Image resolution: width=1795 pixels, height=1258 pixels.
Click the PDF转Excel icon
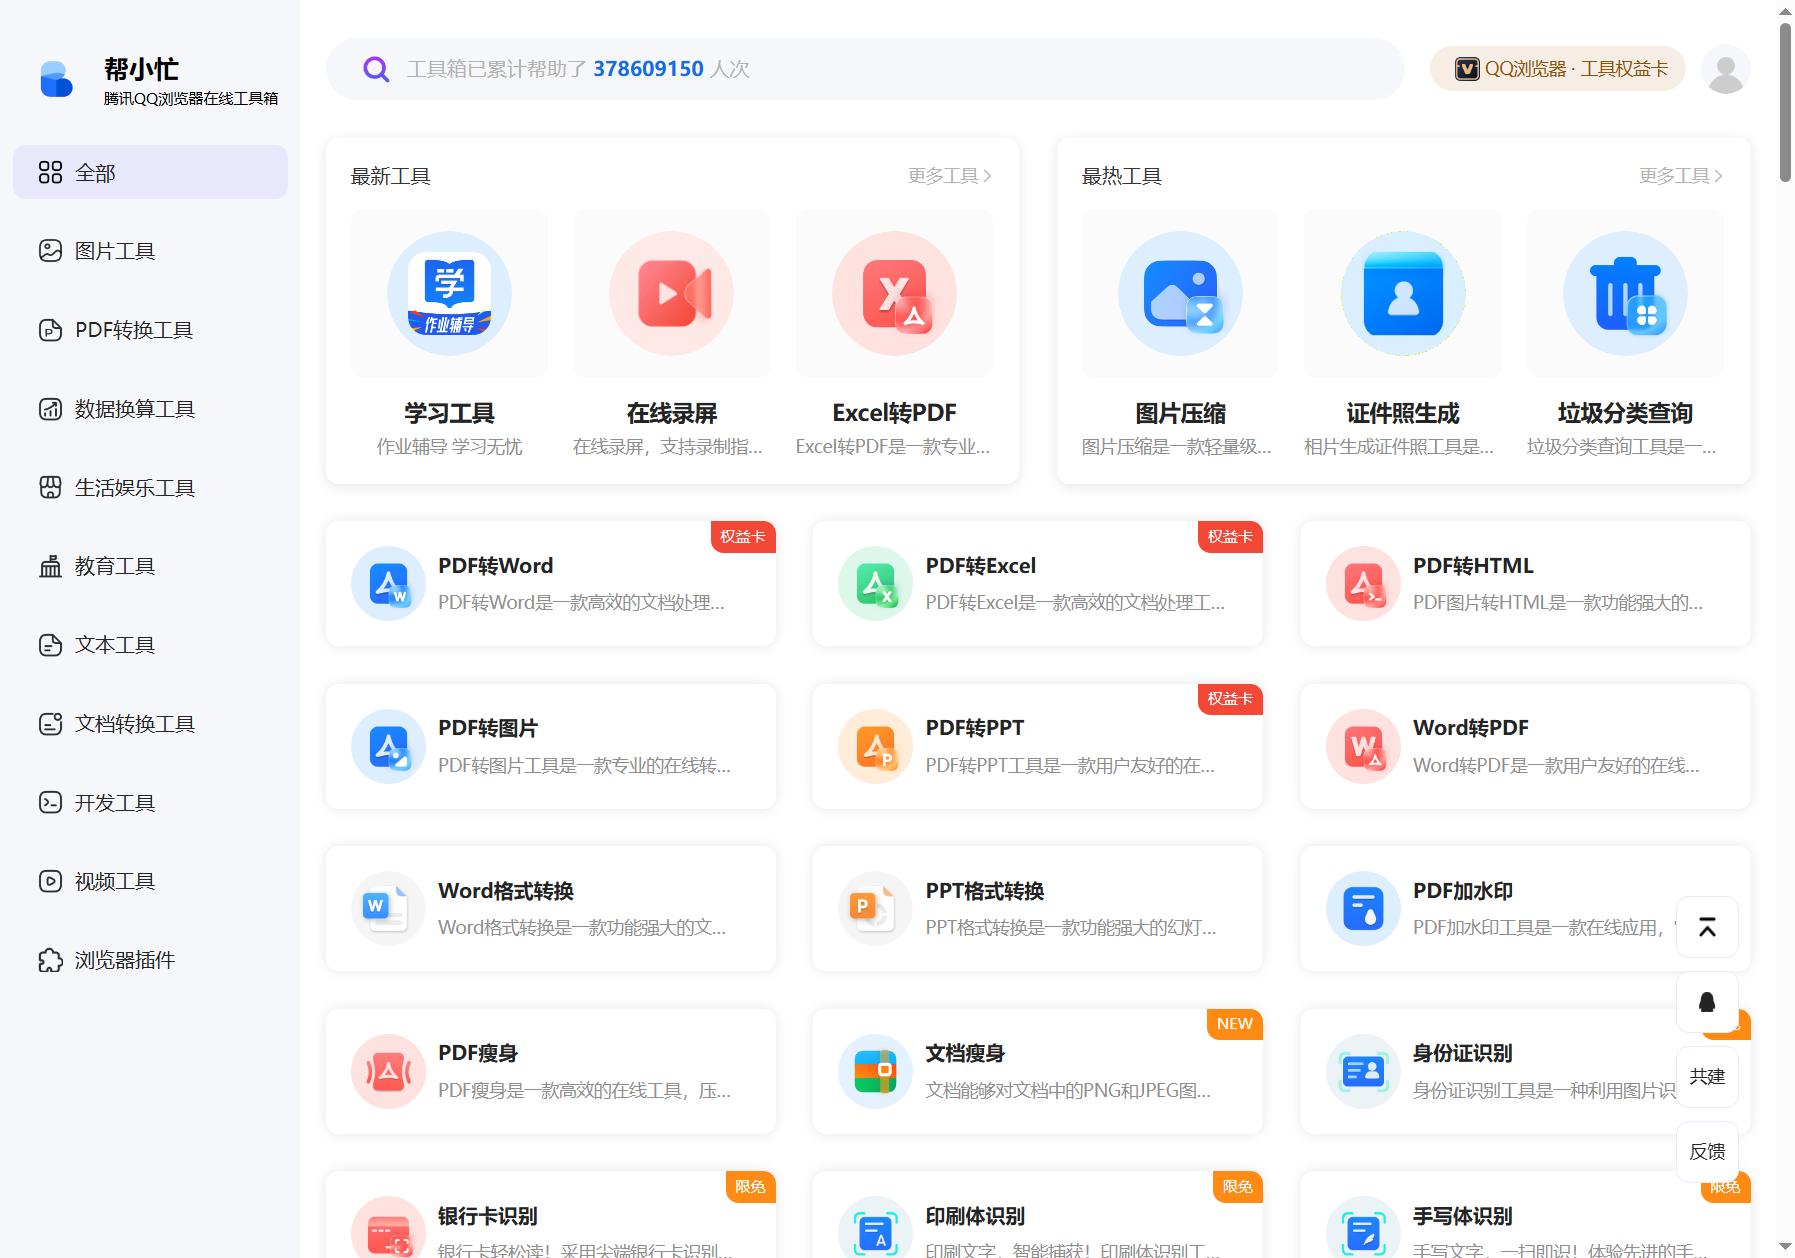[x=875, y=583]
